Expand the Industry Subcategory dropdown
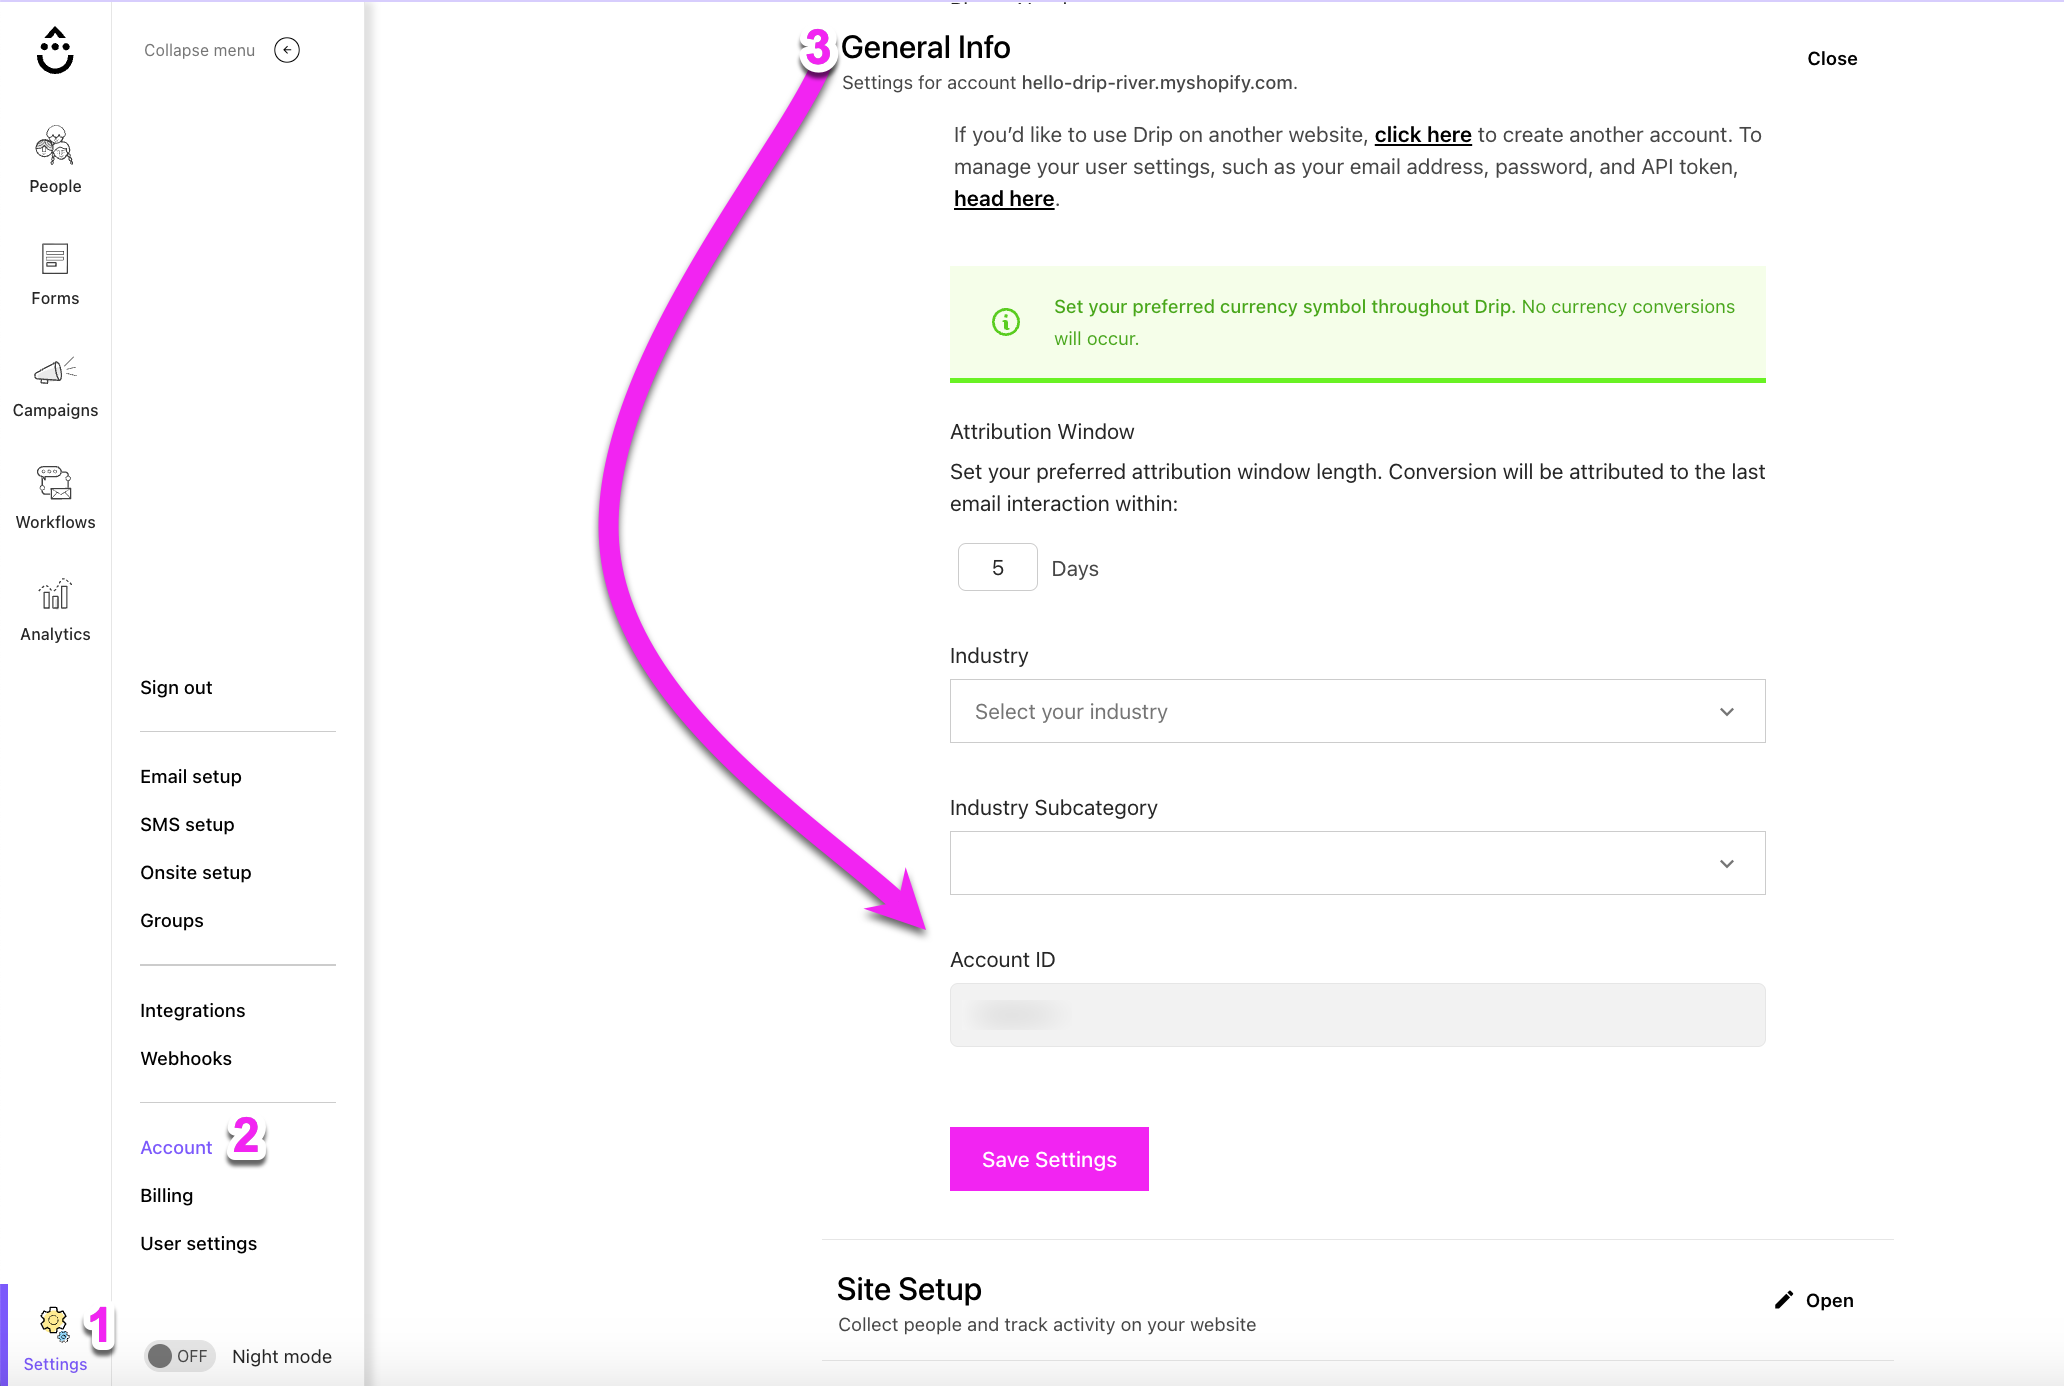Screen dimensions: 2064x1386 [x=1356, y=863]
